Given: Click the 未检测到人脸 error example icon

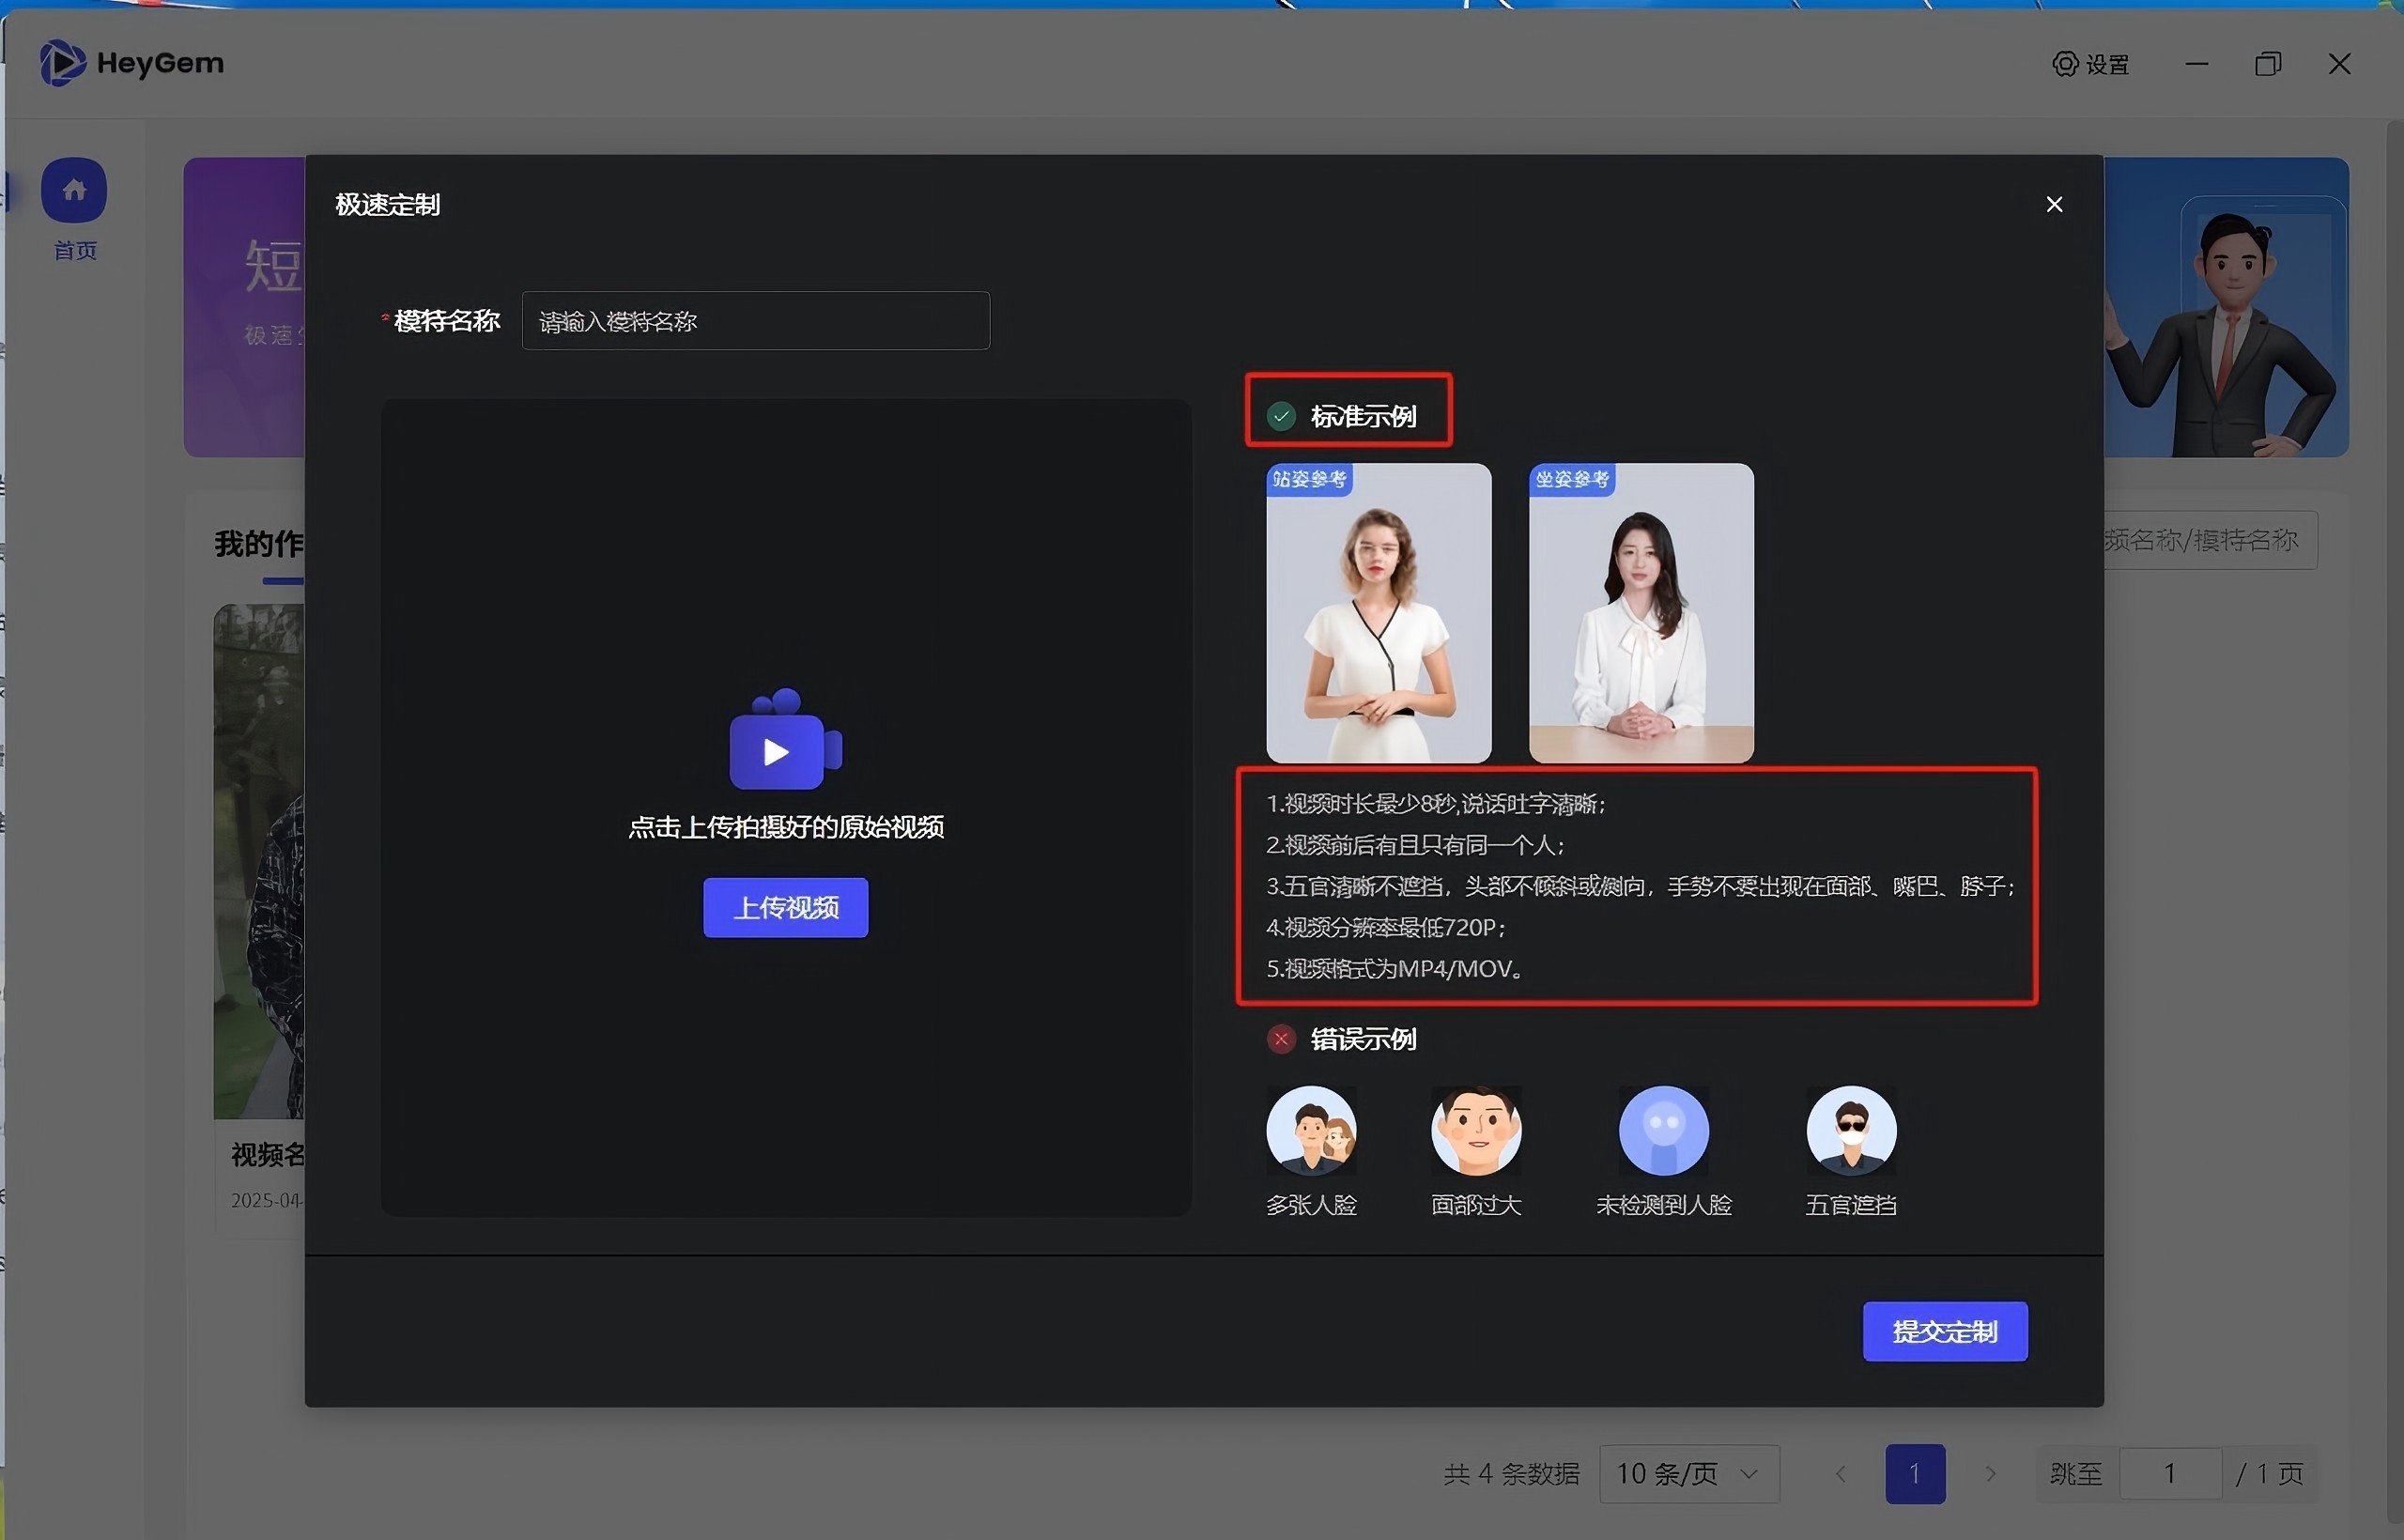Looking at the screenshot, I should click(x=1663, y=1130).
